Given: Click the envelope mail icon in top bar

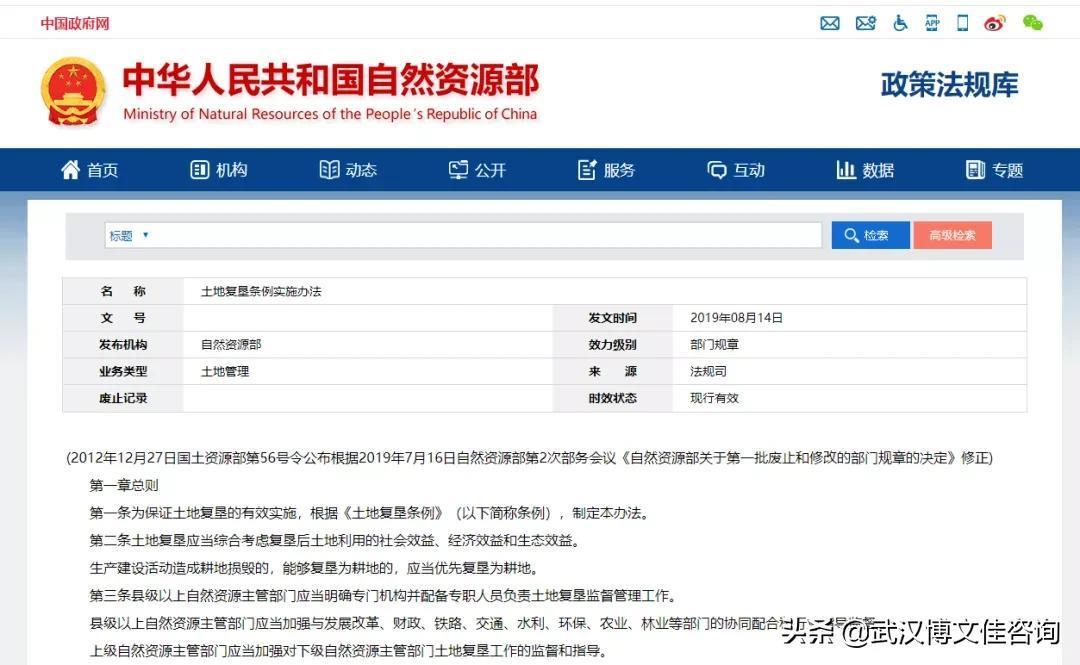Looking at the screenshot, I should 830,23.
